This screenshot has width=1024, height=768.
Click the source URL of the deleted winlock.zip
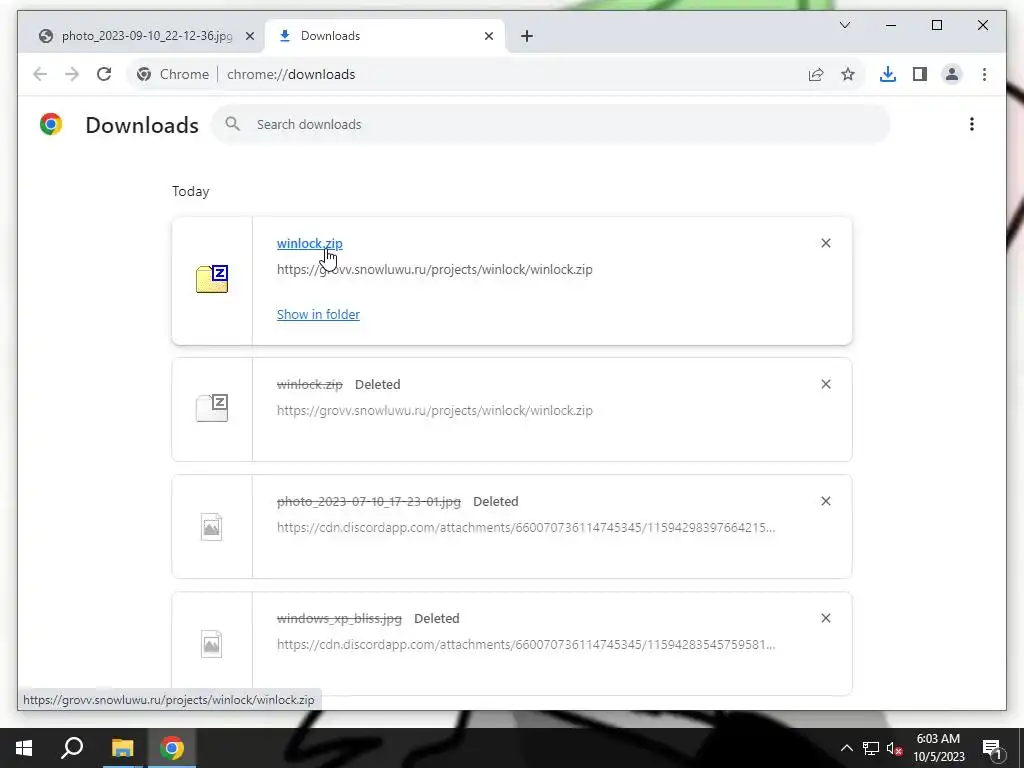[x=434, y=410]
